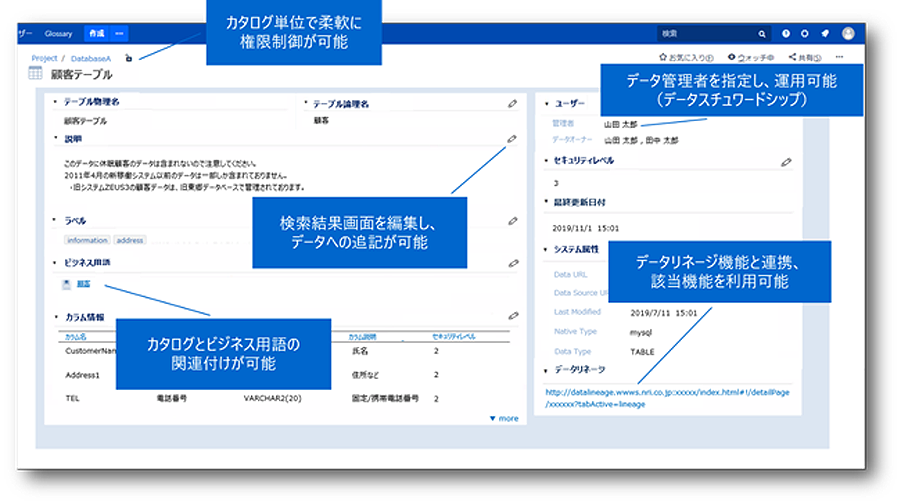Open the dropdown next to 作成 button
The height and width of the screenshot is (504, 901).
[120, 33]
